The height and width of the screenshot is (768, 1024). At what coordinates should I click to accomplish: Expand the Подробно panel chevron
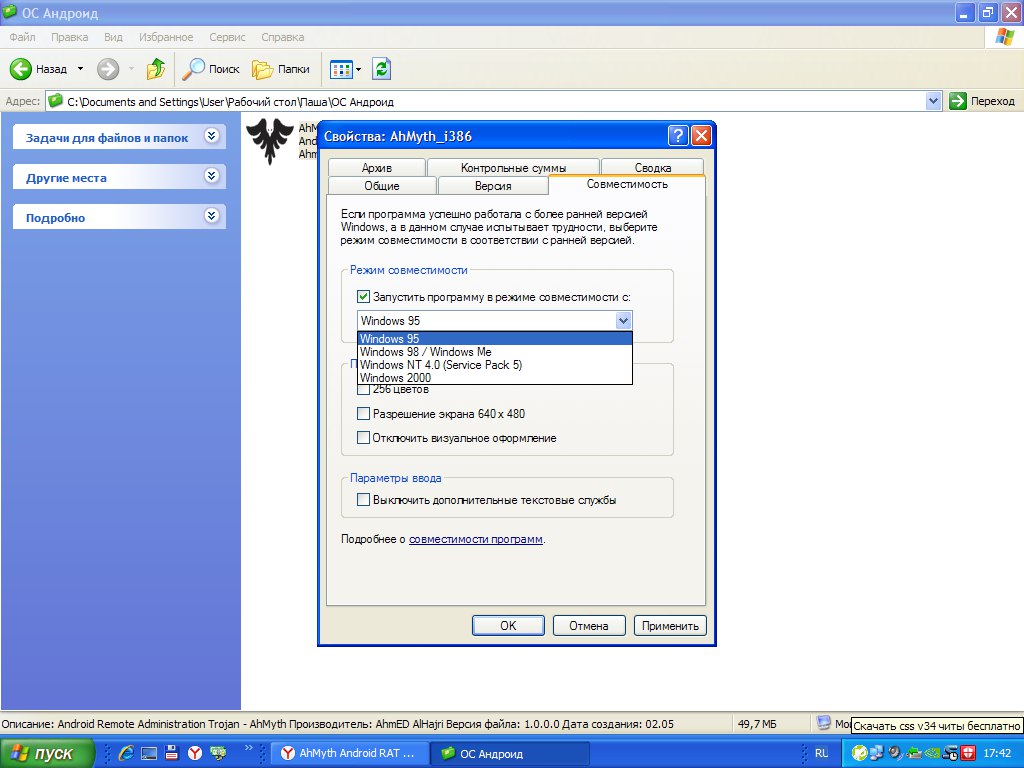[x=211, y=216]
